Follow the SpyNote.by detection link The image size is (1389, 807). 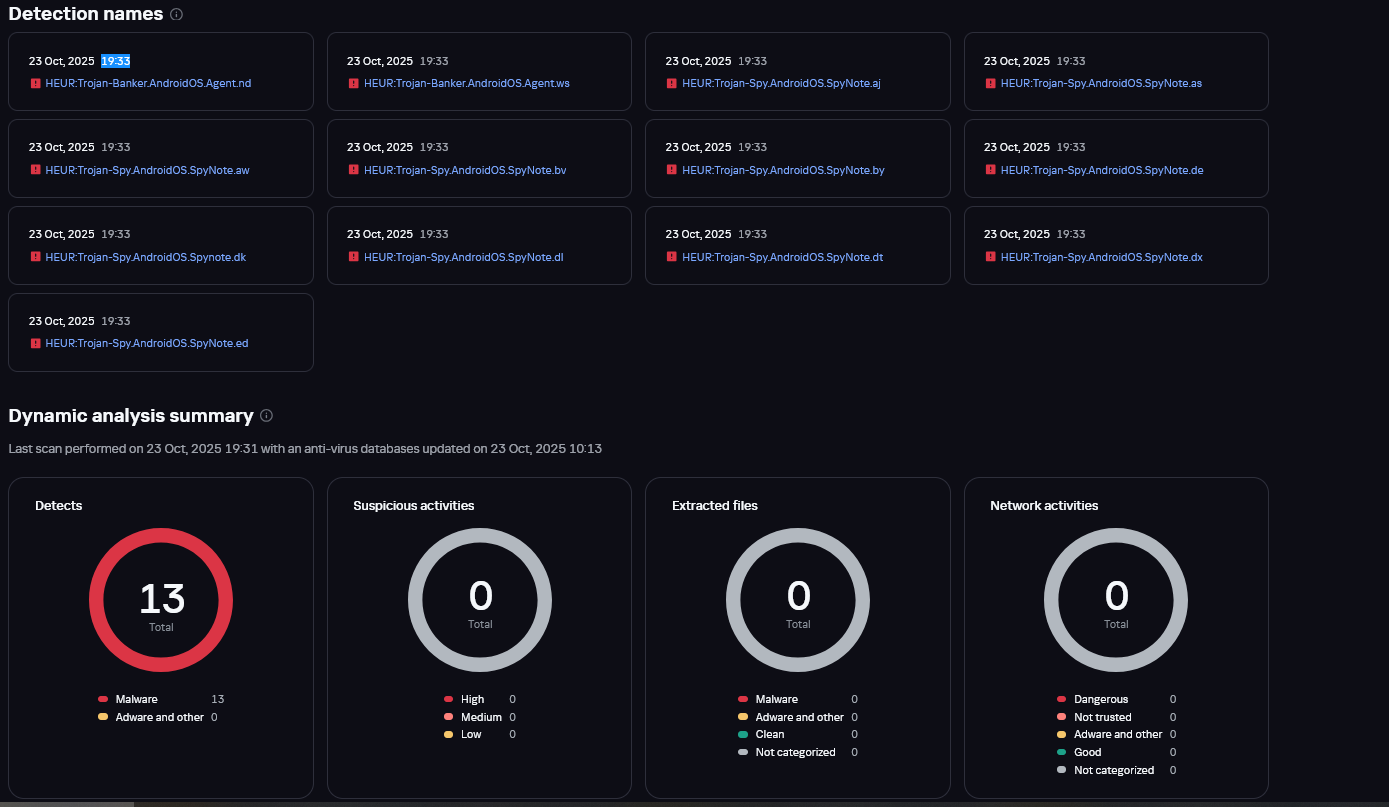point(783,171)
